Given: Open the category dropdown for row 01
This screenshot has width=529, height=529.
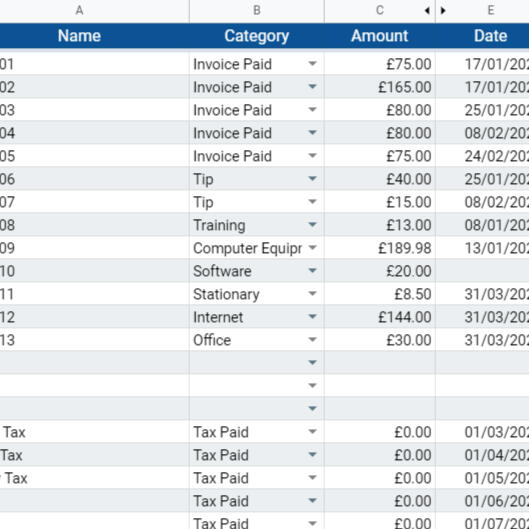Looking at the screenshot, I should 312,63.
